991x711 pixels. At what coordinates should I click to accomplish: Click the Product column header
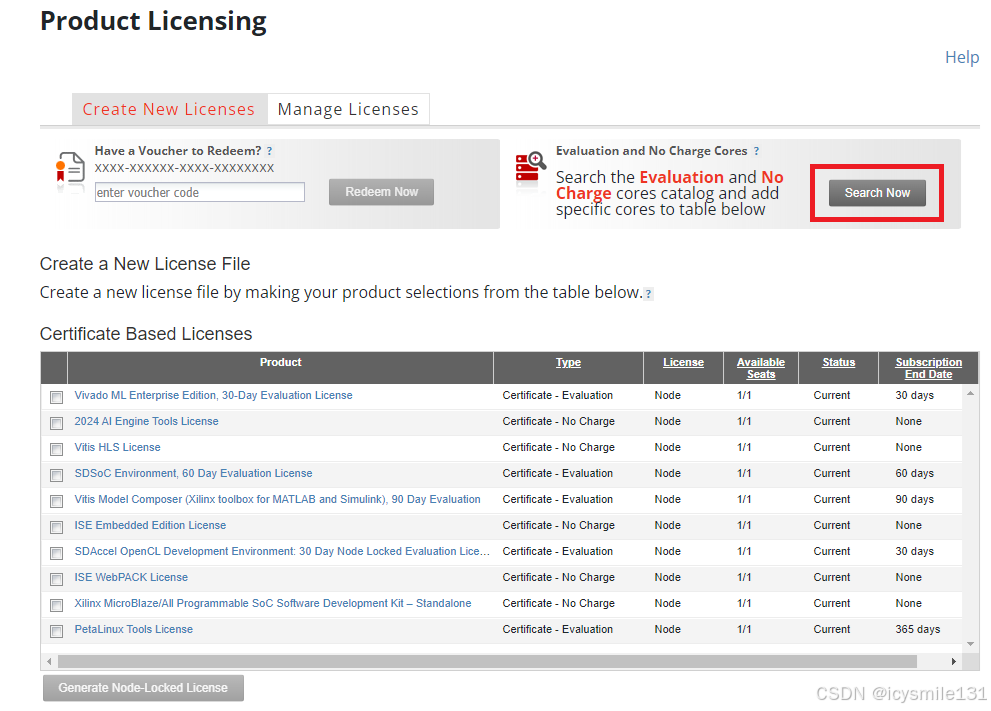(x=280, y=362)
